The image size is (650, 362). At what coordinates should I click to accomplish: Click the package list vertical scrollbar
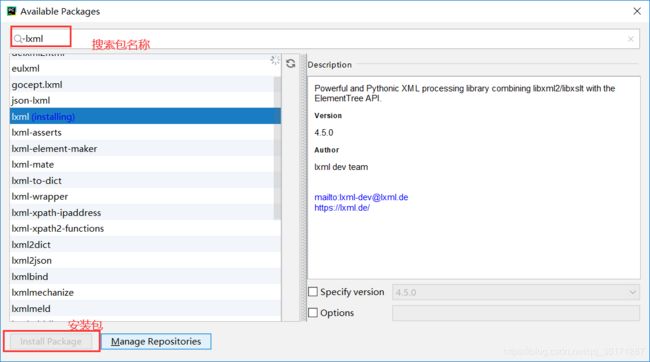(x=277, y=148)
